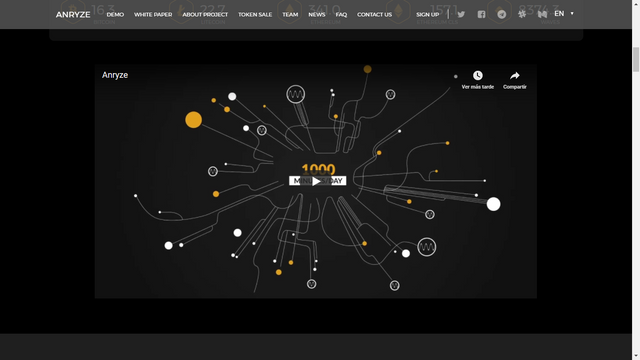This screenshot has width=640, height=360.
Task: Open the Telegram channel icon
Action: (x=502, y=14)
